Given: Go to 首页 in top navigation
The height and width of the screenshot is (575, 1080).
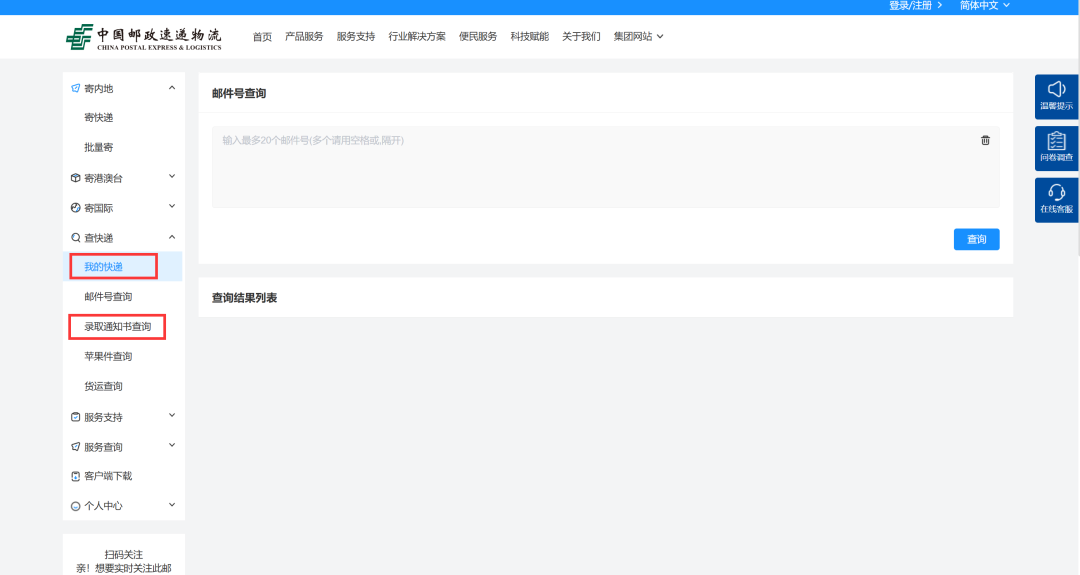Looking at the screenshot, I should click(262, 36).
